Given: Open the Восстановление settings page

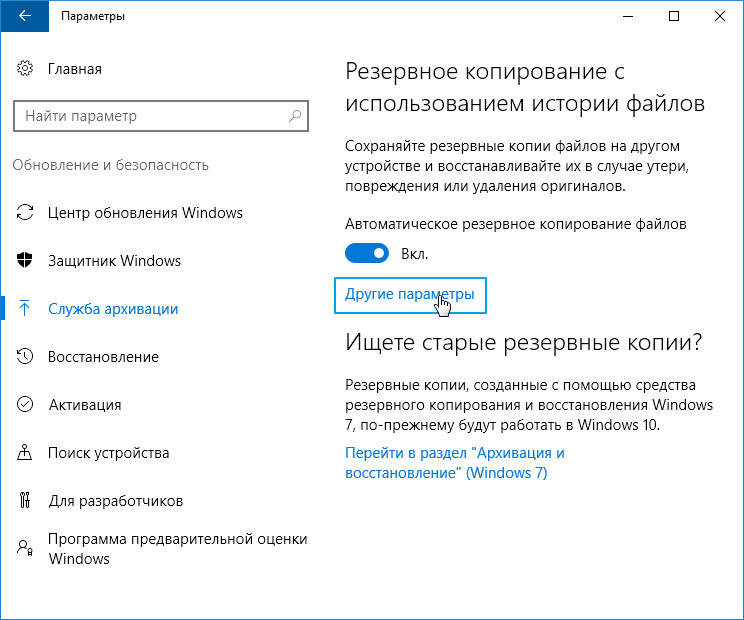Looking at the screenshot, I should (x=103, y=357).
